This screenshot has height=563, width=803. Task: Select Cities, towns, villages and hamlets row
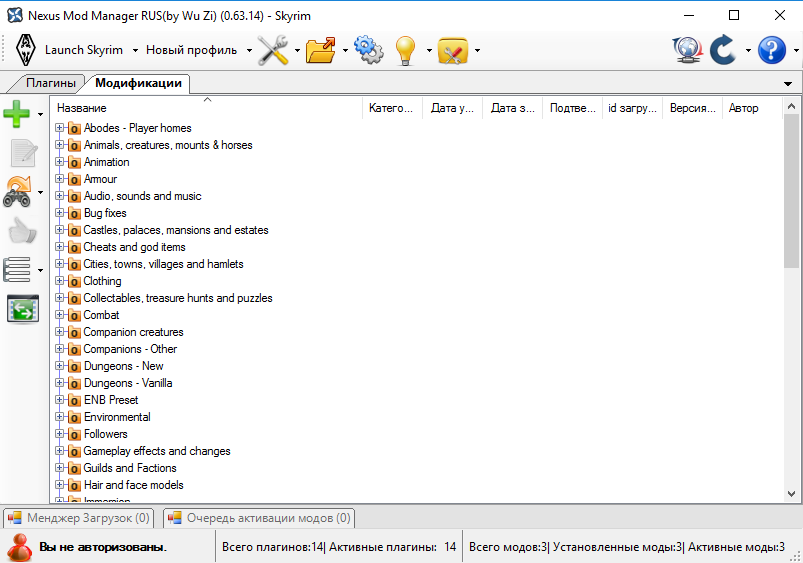(163, 263)
